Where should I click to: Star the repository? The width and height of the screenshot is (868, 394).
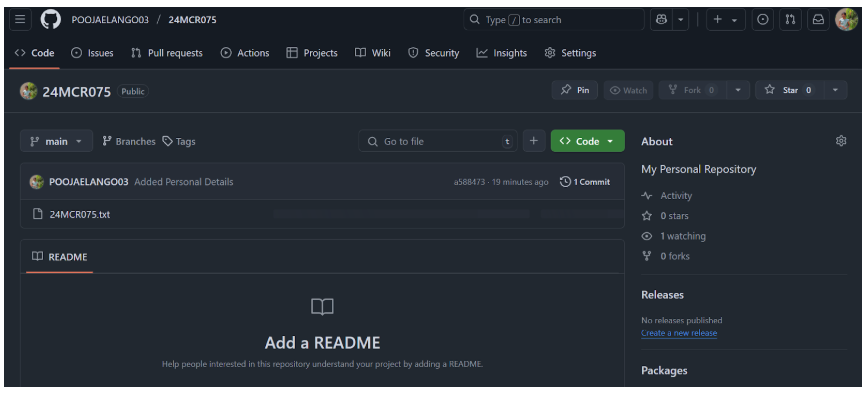point(789,90)
